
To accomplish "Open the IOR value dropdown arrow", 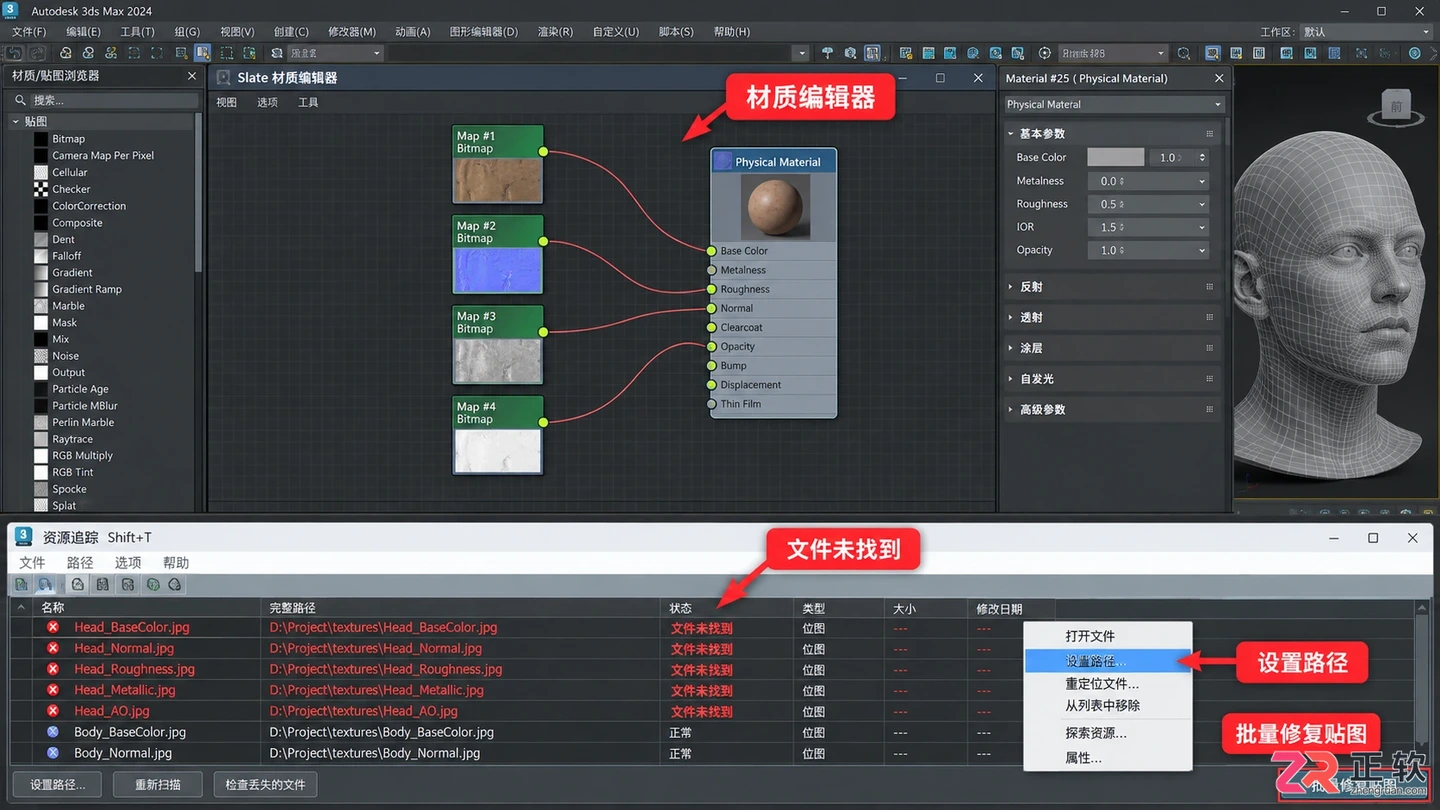I will pos(1201,227).
